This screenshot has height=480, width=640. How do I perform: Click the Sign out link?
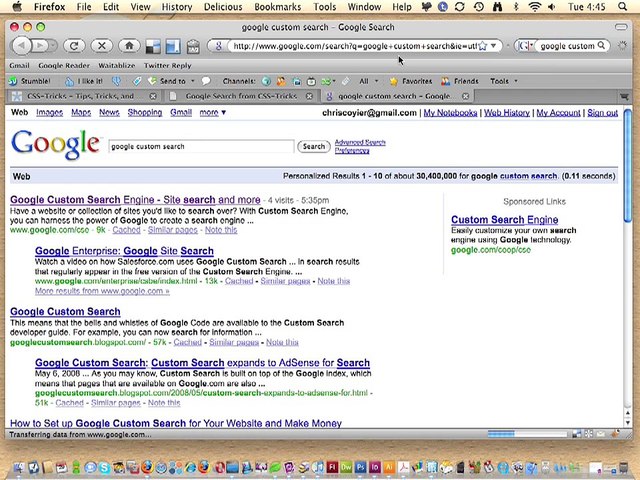pyautogui.click(x=602, y=113)
